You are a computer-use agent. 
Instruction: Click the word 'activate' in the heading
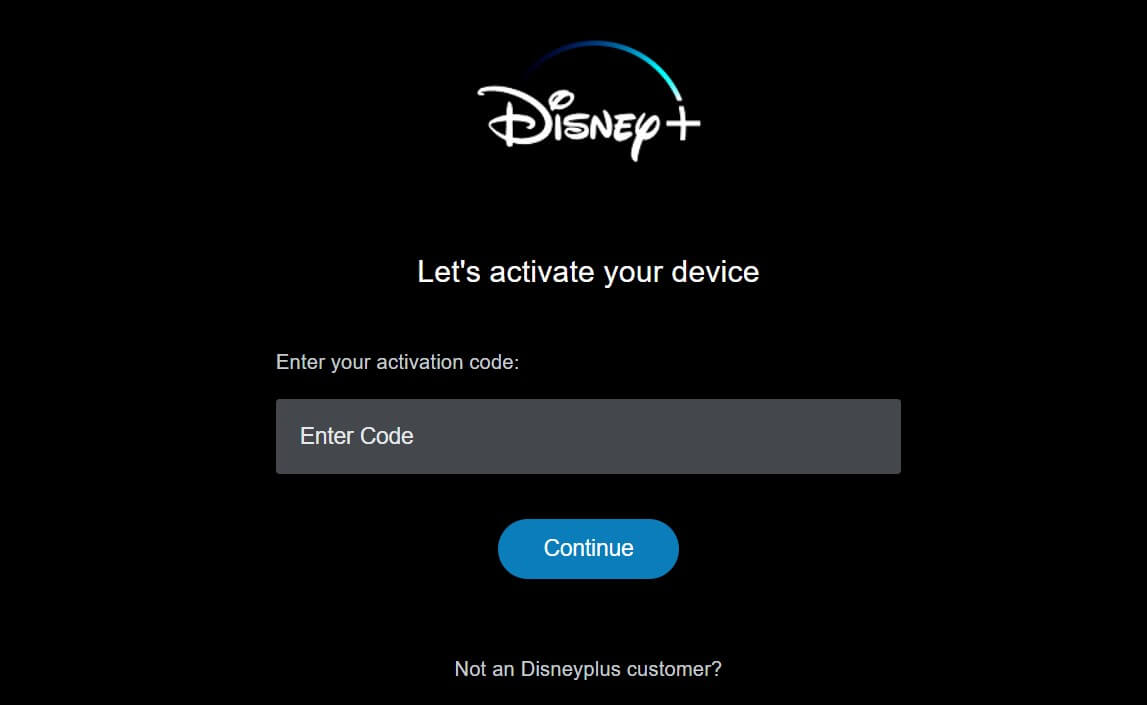click(541, 272)
